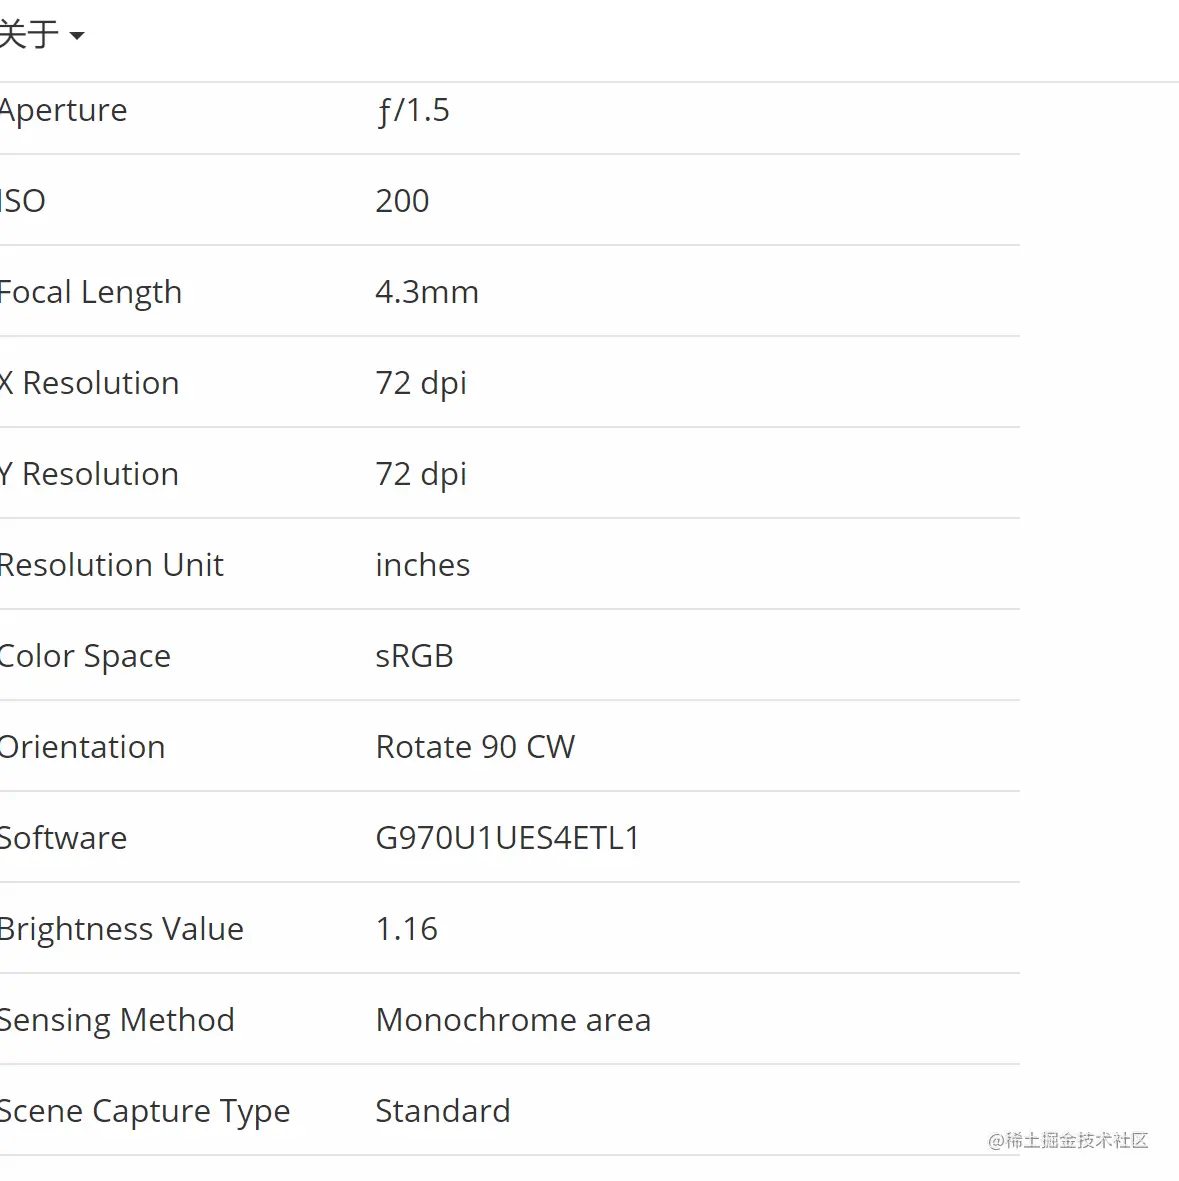Click the Rotate 90 CW orientation value

click(x=475, y=747)
